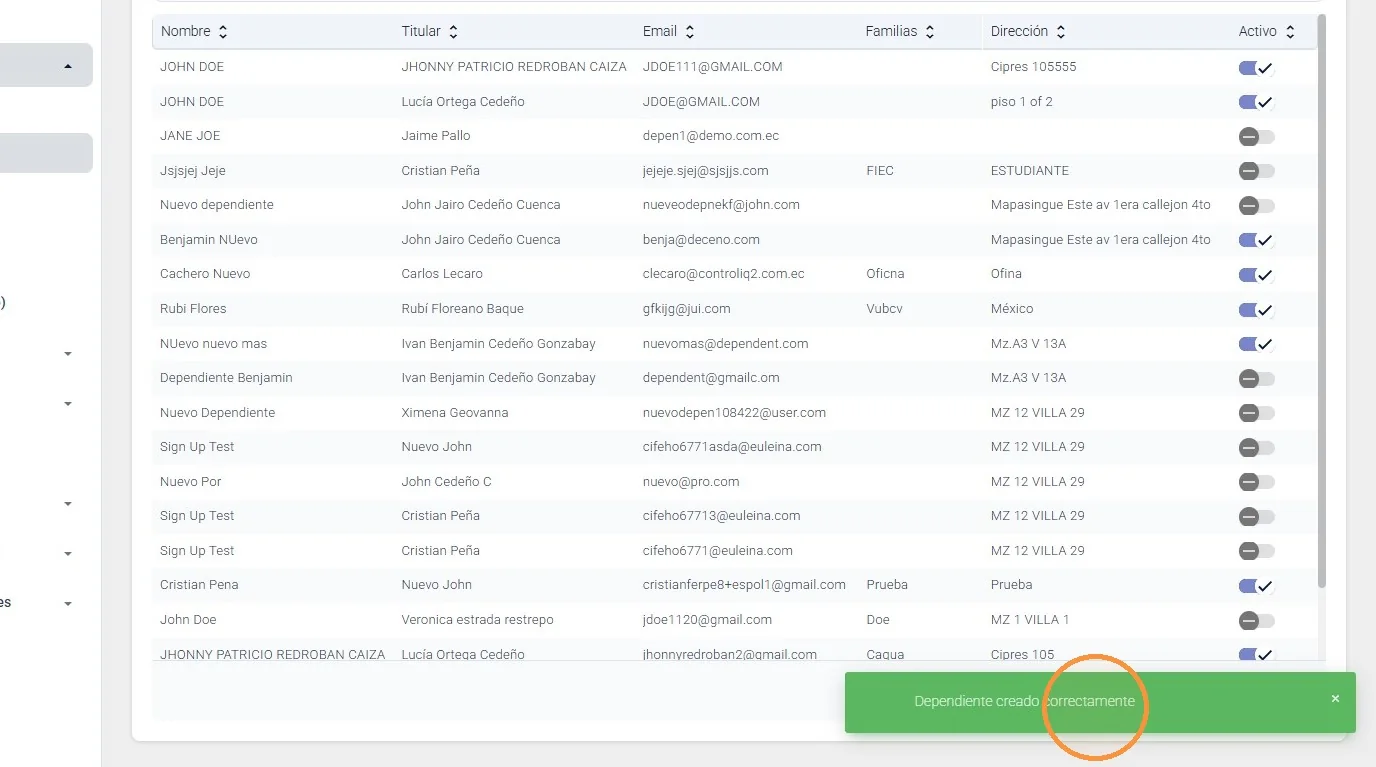Disable active switch for Benjamin NUevo
The width and height of the screenshot is (1376, 767).
[x=1256, y=240]
